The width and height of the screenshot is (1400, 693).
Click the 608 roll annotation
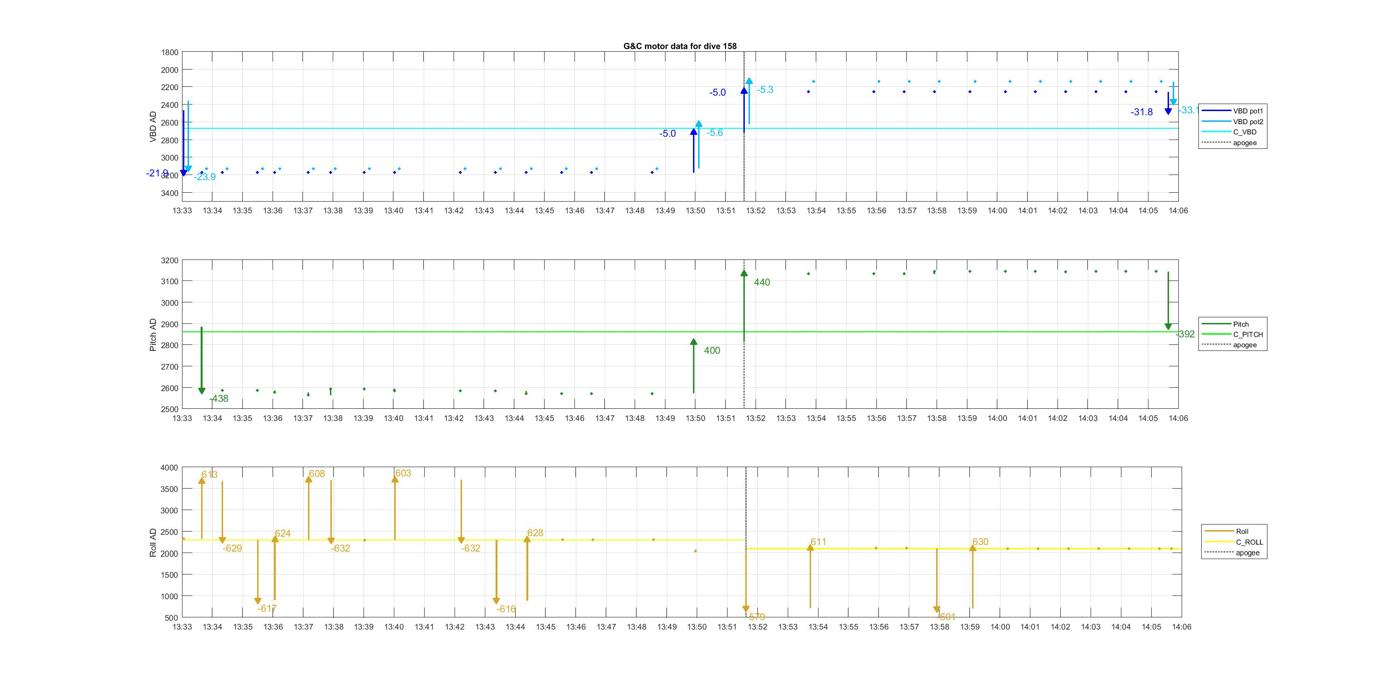[317, 474]
